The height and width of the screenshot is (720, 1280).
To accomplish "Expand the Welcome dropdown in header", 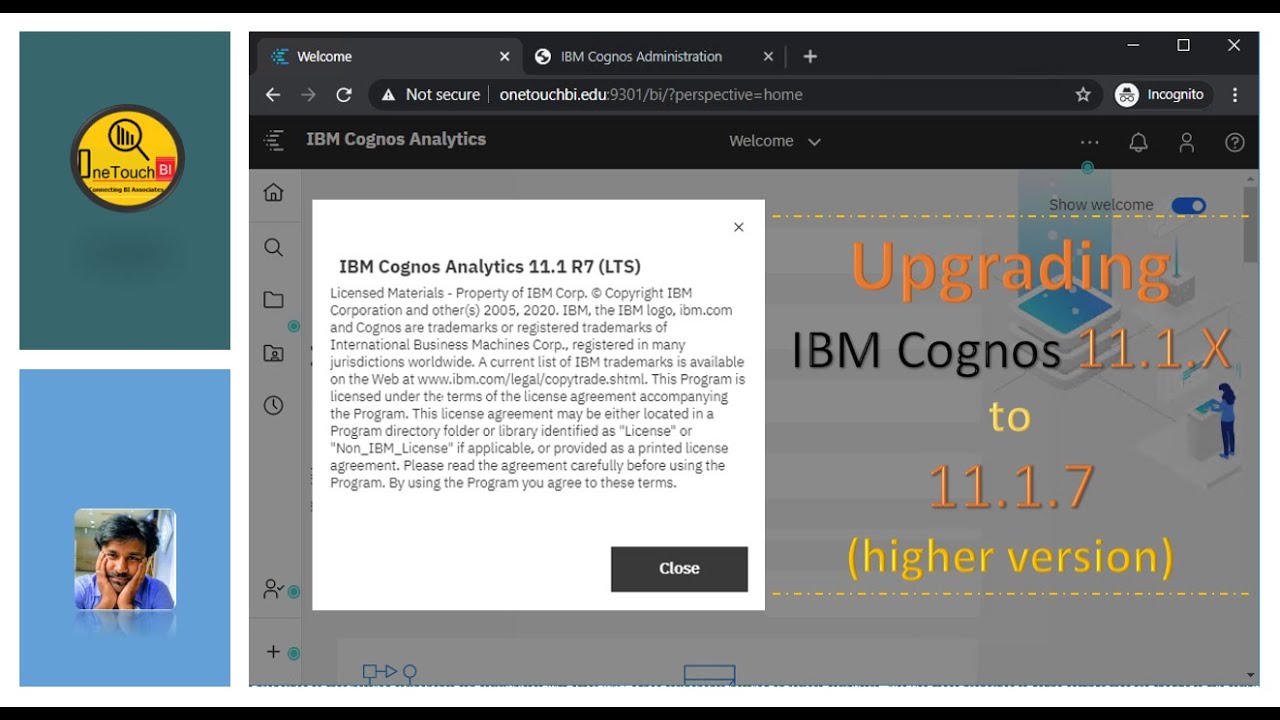I will pos(775,141).
